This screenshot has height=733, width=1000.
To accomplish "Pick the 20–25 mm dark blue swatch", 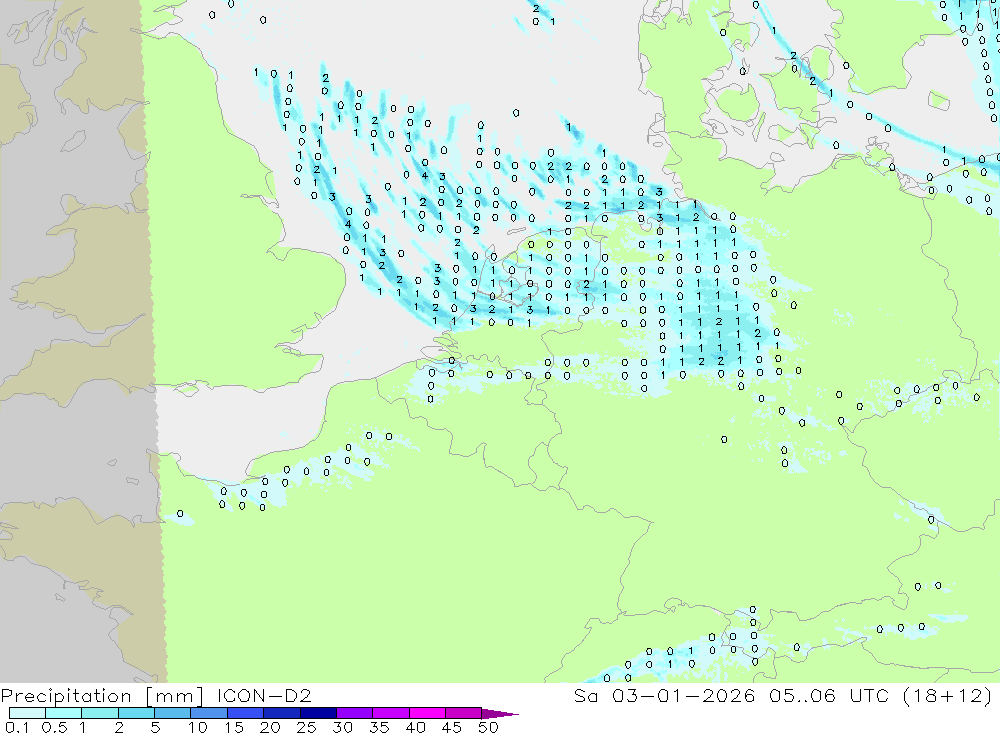I will pos(282,713).
